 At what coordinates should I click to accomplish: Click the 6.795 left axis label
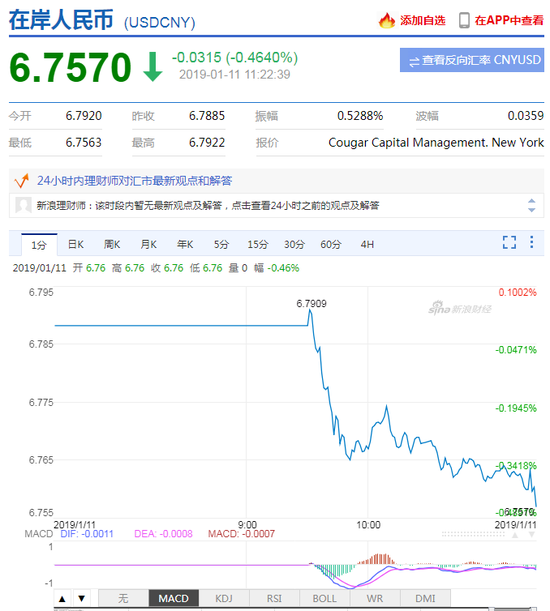pyautogui.click(x=41, y=292)
